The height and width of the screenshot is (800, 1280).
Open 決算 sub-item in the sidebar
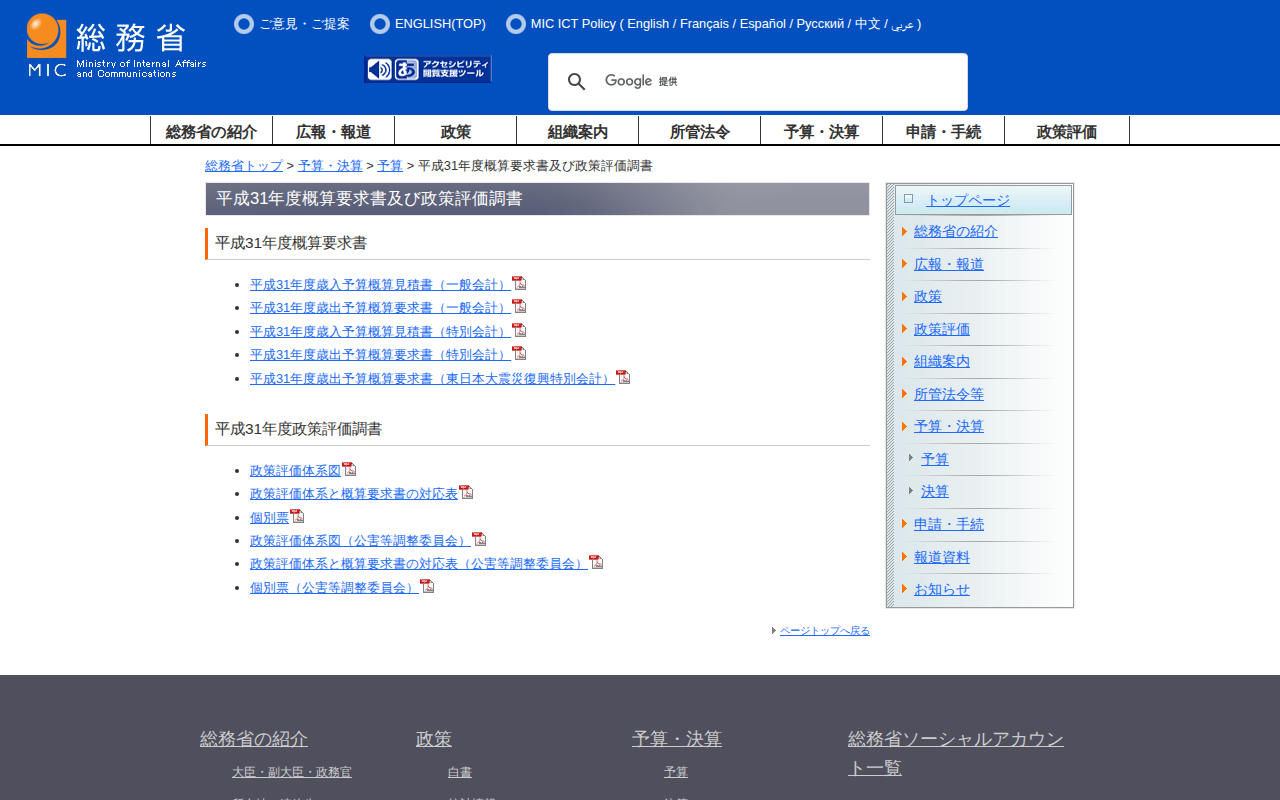pyautogui.click(x=934, y=491)
